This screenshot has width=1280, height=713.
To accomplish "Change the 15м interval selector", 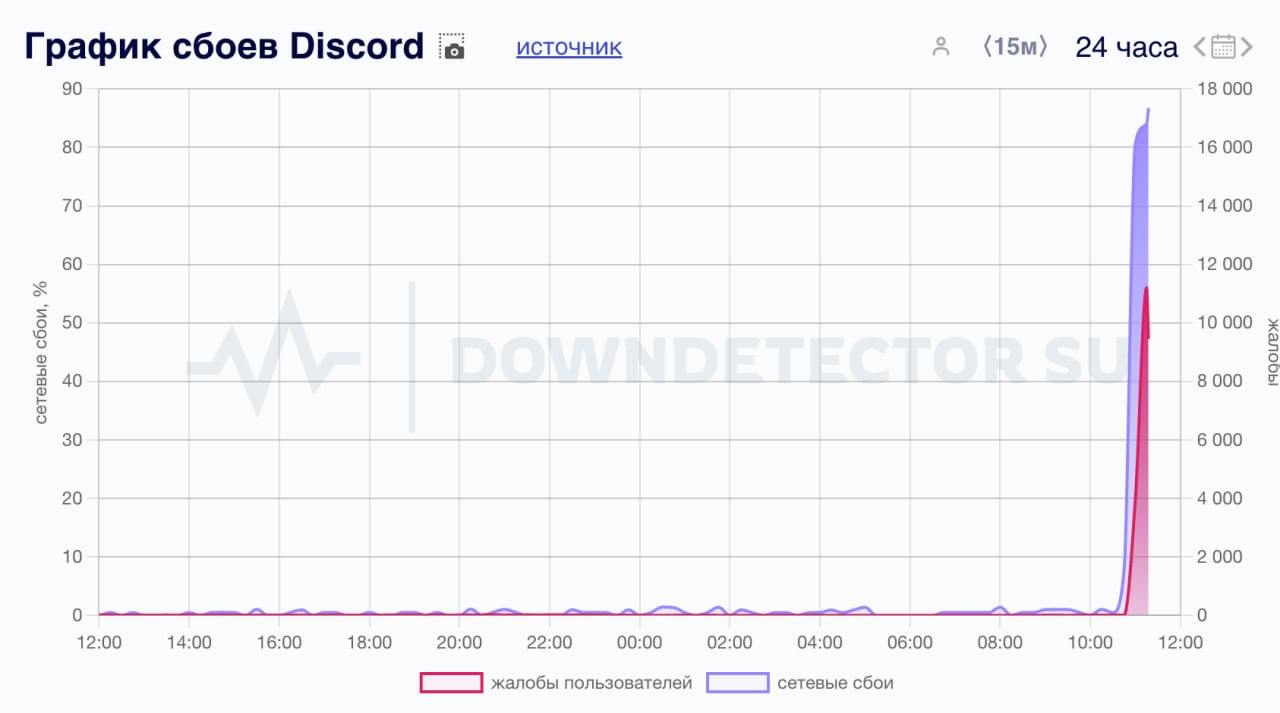I will (x=1015, y=46).
